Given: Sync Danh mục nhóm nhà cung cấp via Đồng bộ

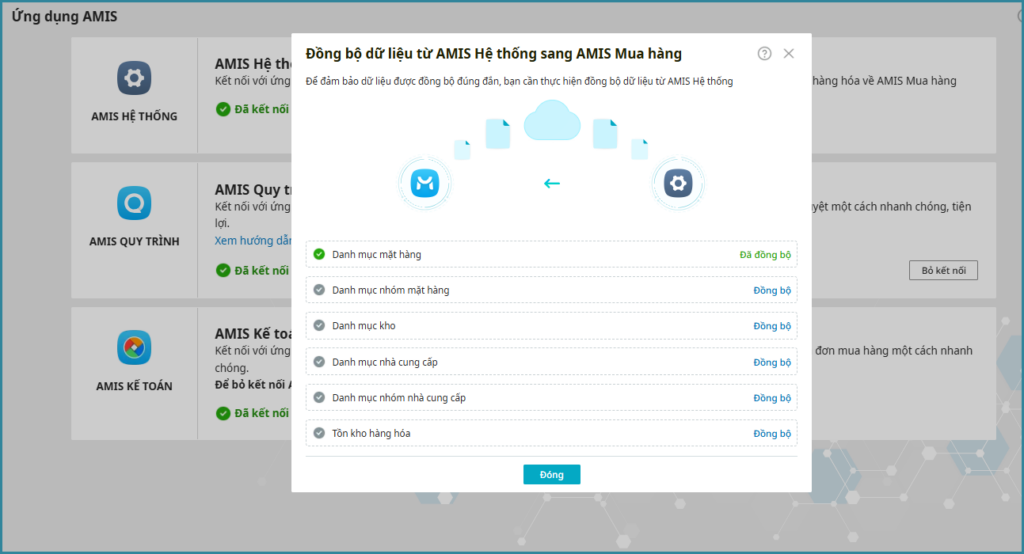Looking at the screenshot, I should point(772,398).
